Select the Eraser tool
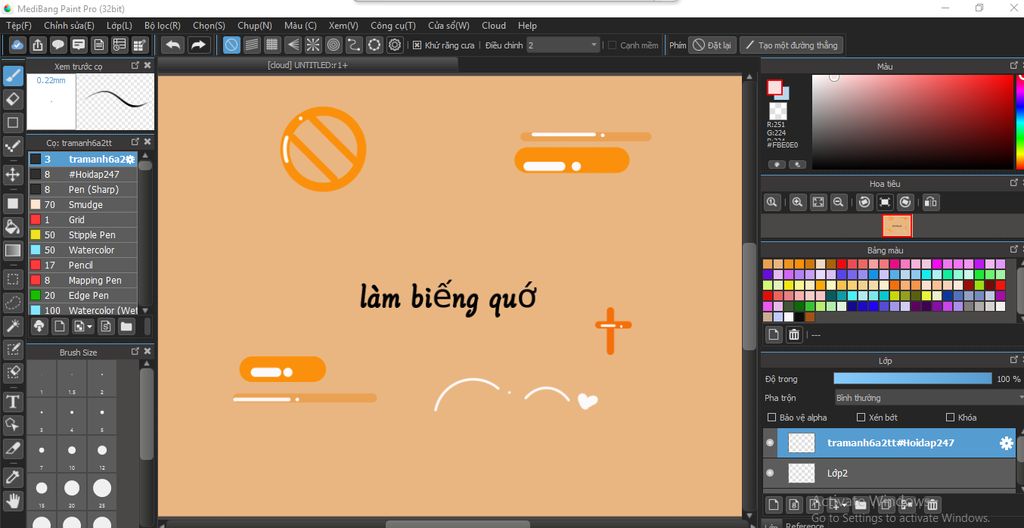 (12, 99)
